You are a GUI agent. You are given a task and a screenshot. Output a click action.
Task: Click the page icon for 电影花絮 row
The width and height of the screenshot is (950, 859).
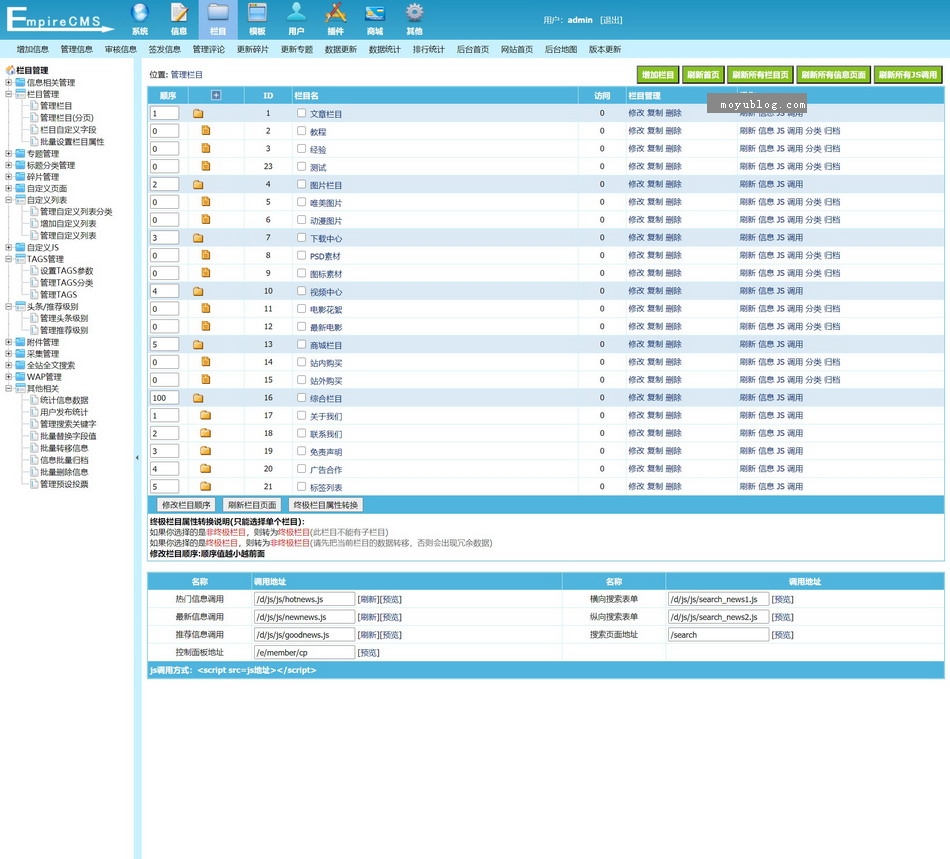(x=206, y=308)
